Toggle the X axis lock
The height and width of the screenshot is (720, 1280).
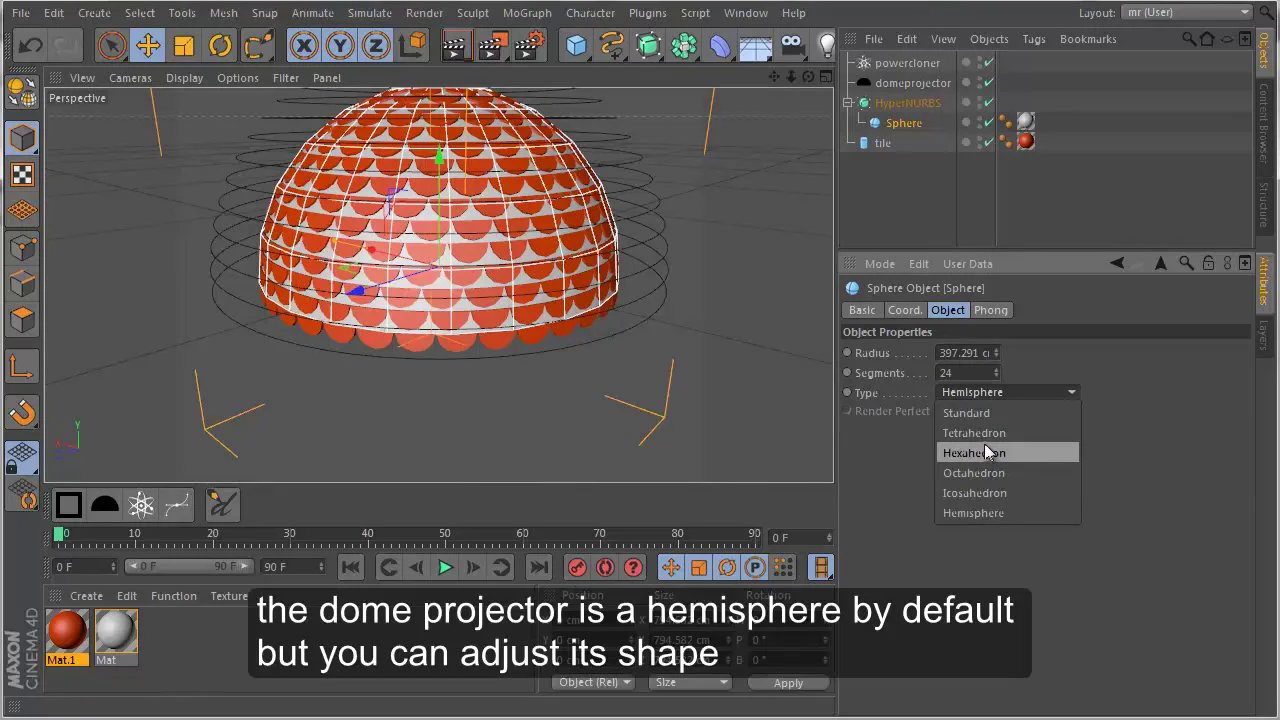304,45
